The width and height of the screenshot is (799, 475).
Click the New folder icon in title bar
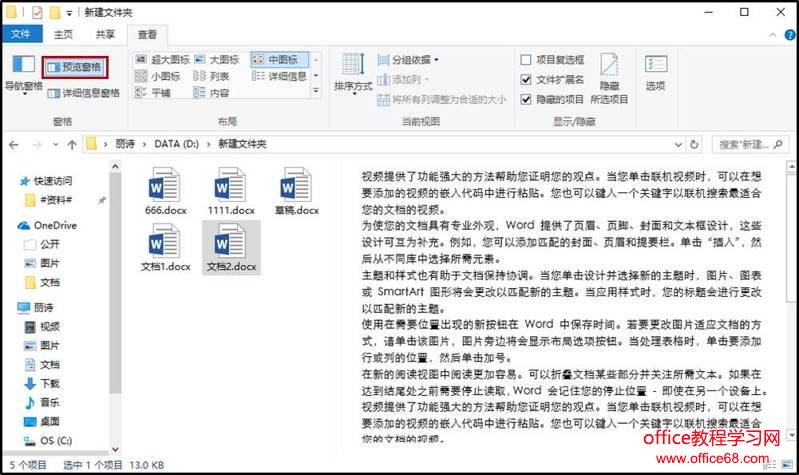click(x=55, y=12)
